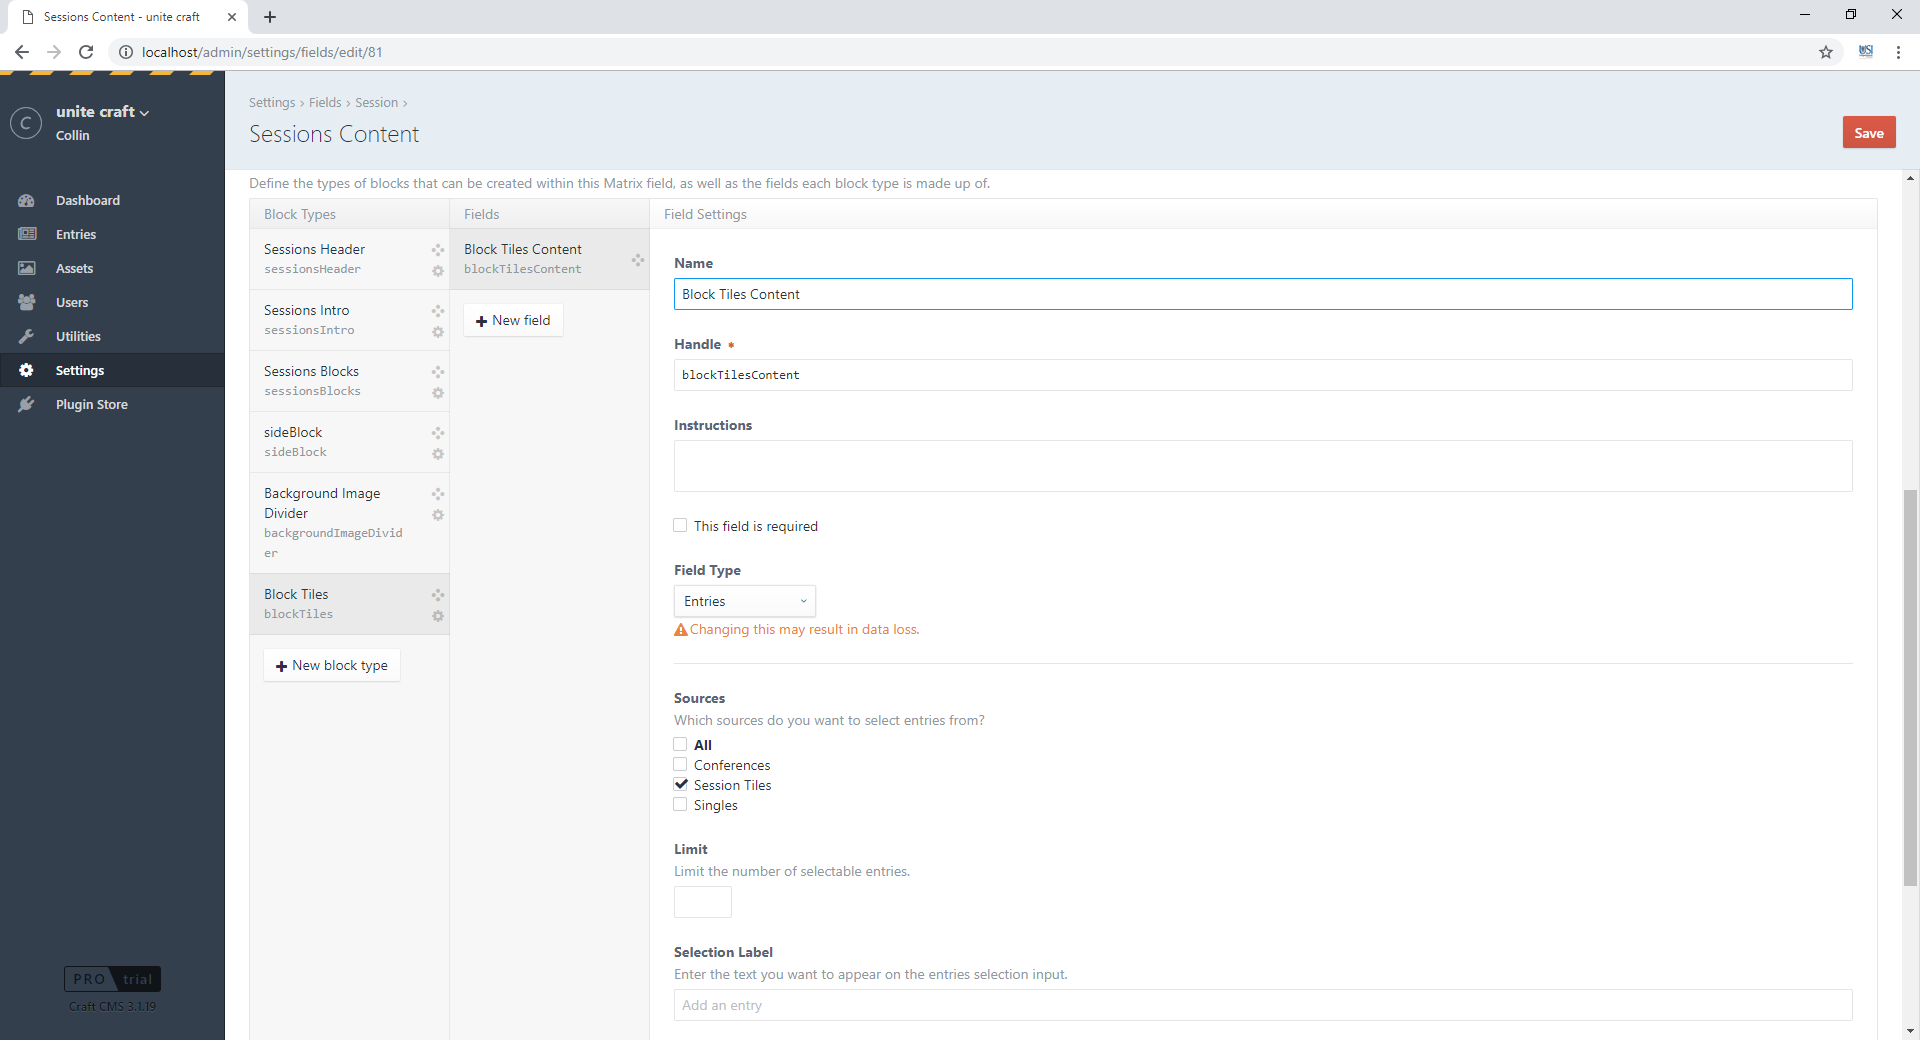Screen dimensions: 1920x1040
Task: Click the Settings gear icon in sidebar
Action: point(26,370)
